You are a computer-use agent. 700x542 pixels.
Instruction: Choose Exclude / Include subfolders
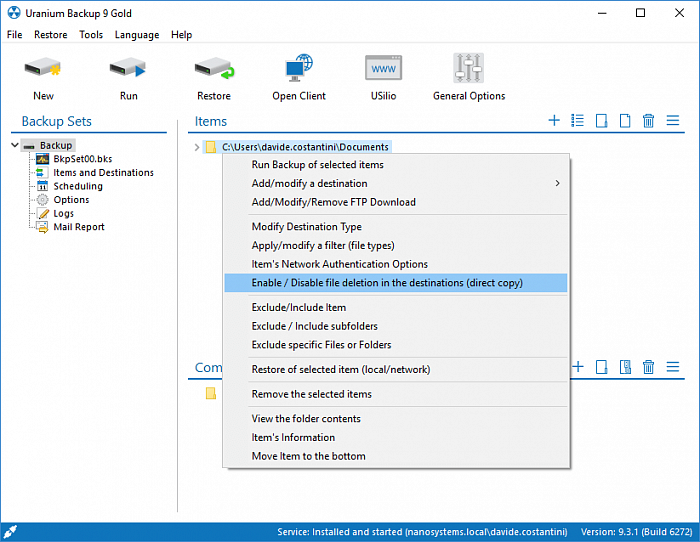coord(396,326)
